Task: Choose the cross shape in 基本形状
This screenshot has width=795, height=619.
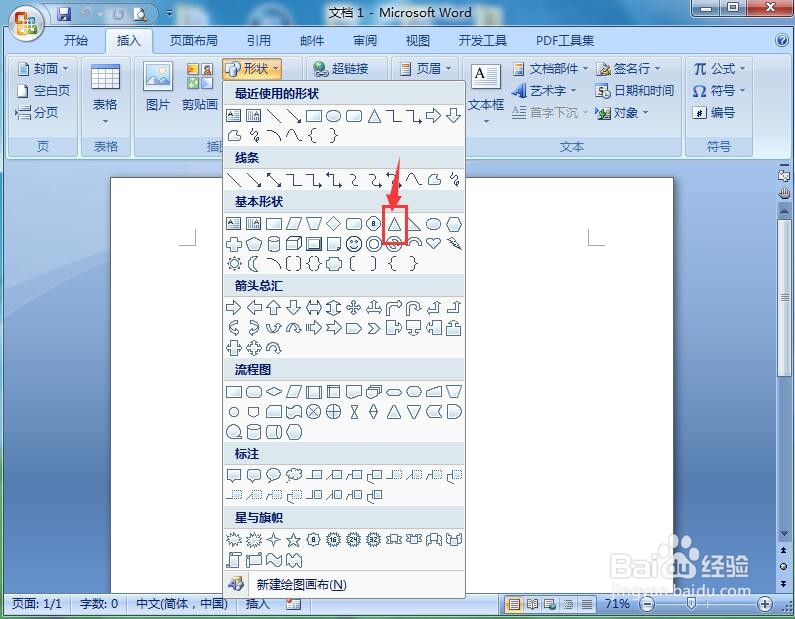Action: [x=234, y=244]
